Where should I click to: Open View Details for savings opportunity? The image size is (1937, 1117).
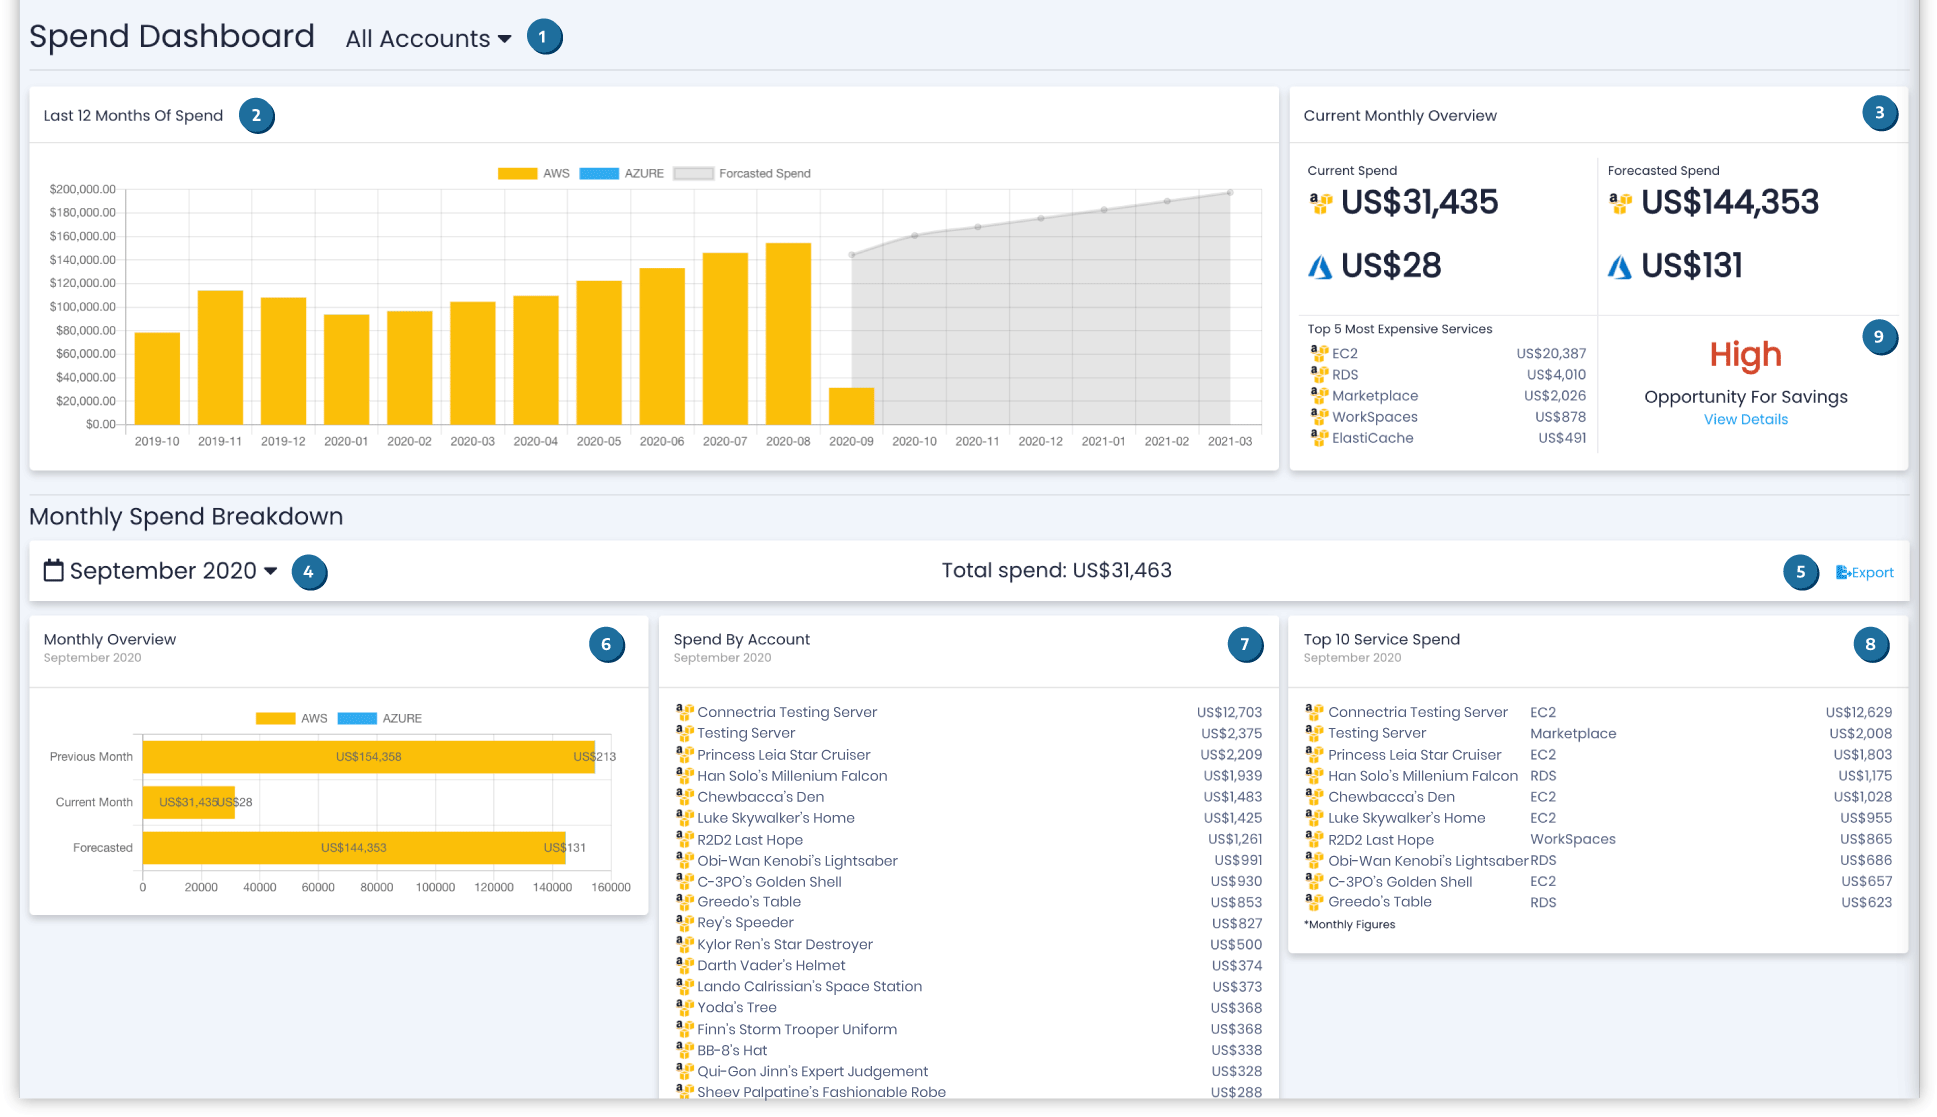click(1745, 420)
